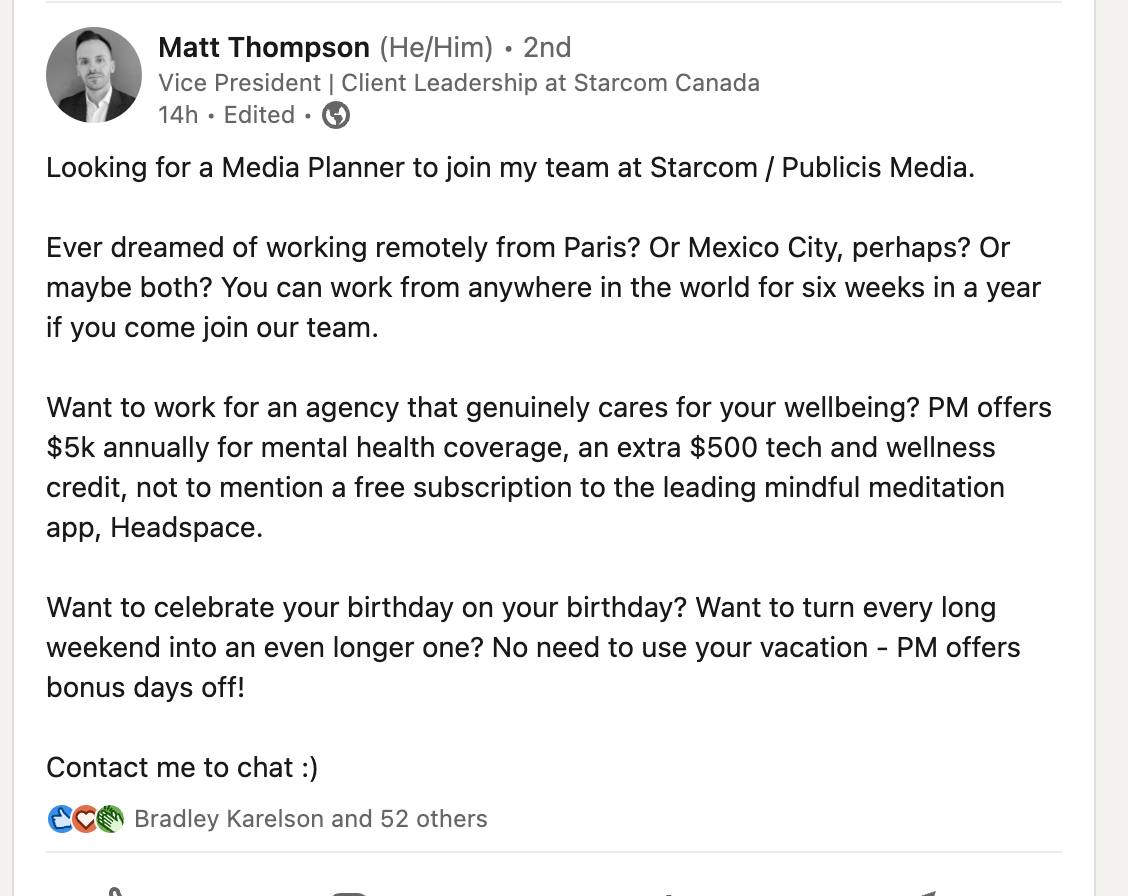Click the "Contact me to chat :)" line
Screen dimensions: 1128x896
pos(182,767)
